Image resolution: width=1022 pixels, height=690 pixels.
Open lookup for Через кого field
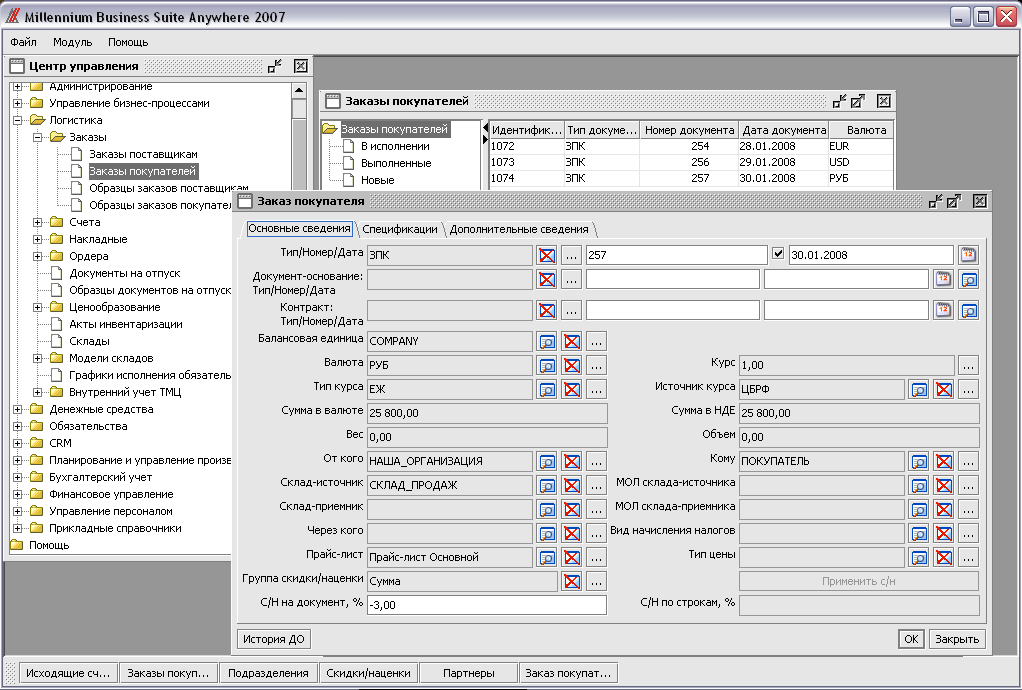tap(547, 534)
